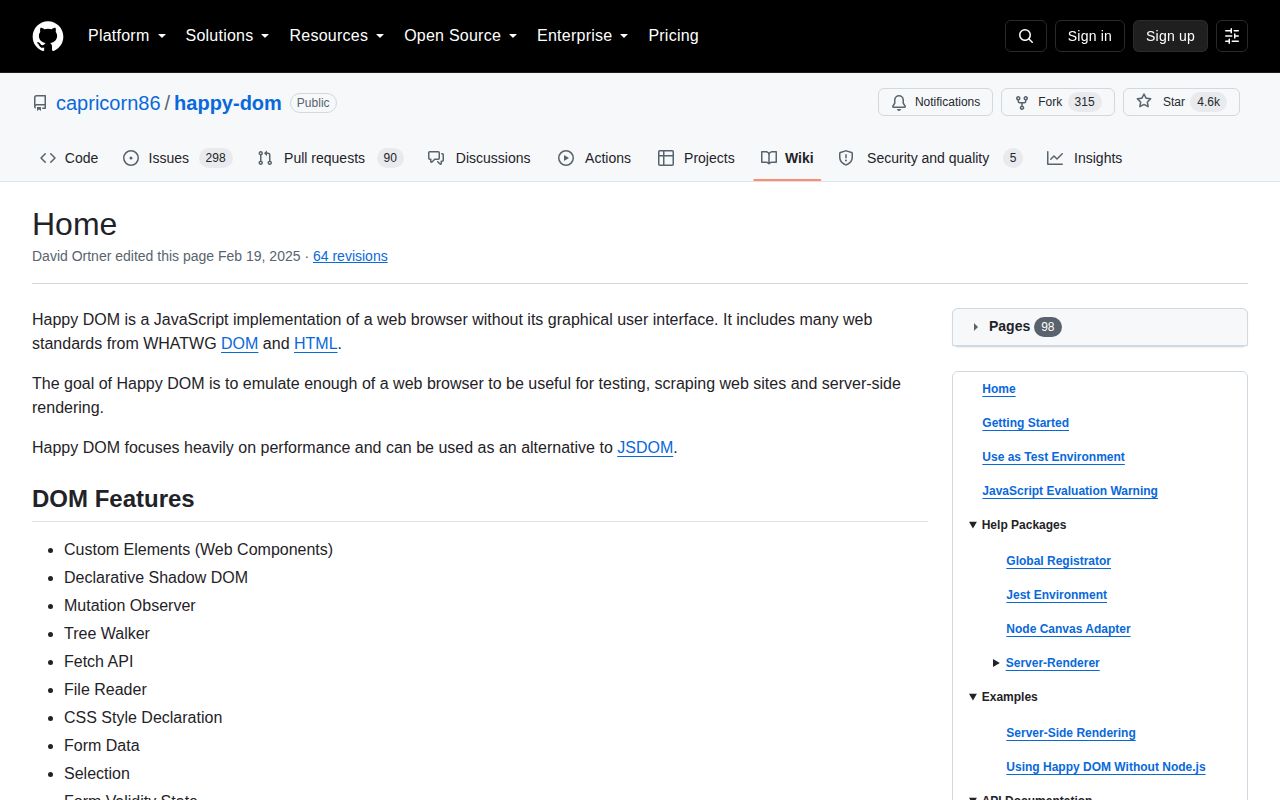Click the Star icon
1280x800 pixels.
tap(1144, 102)
